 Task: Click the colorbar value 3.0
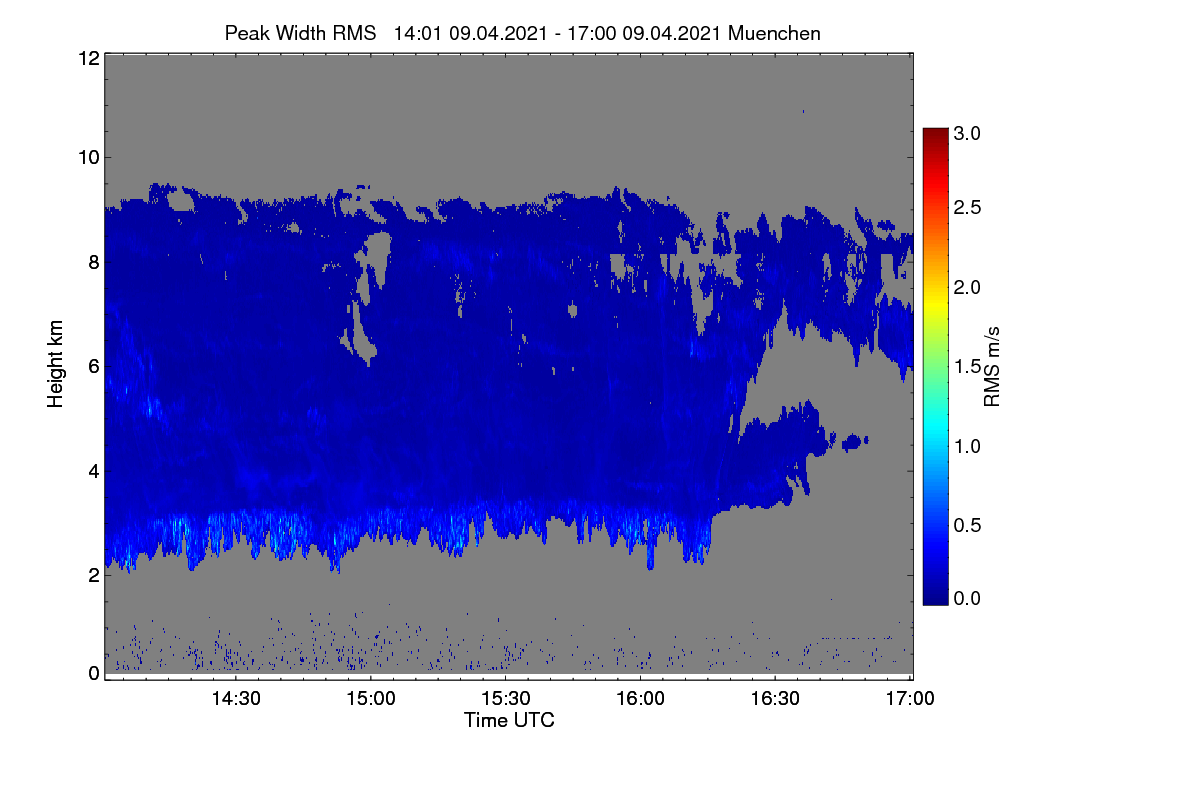[x=968, y=132]
